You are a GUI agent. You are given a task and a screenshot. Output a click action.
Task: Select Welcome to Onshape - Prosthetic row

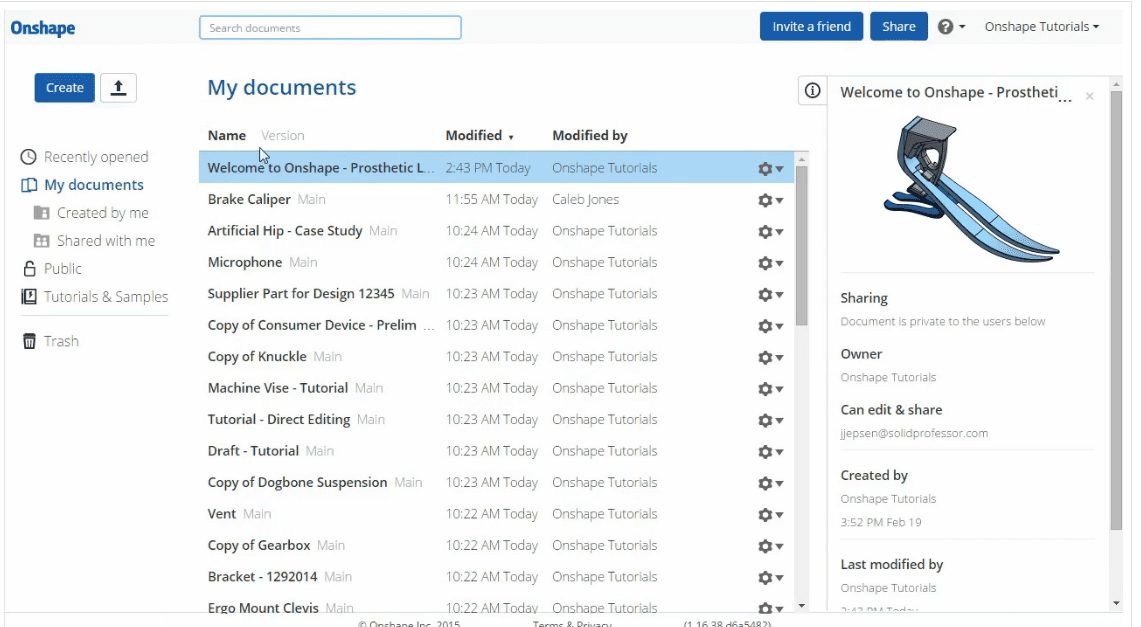tap(496, 168)
